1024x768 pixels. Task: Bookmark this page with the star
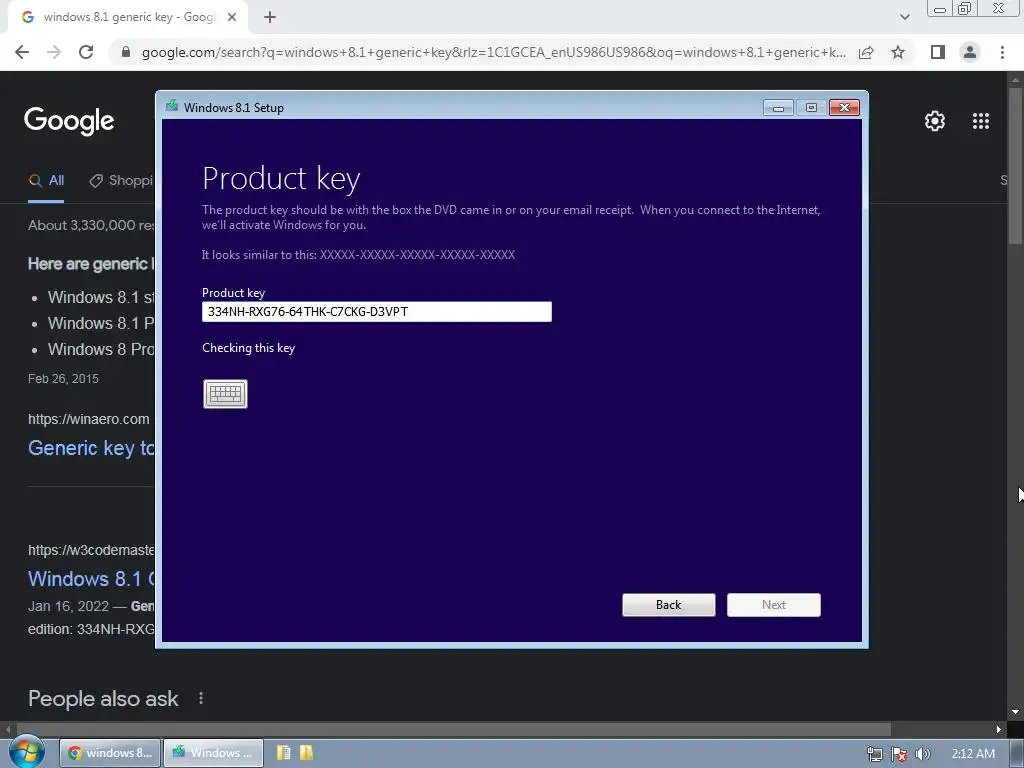click(899, 52)
